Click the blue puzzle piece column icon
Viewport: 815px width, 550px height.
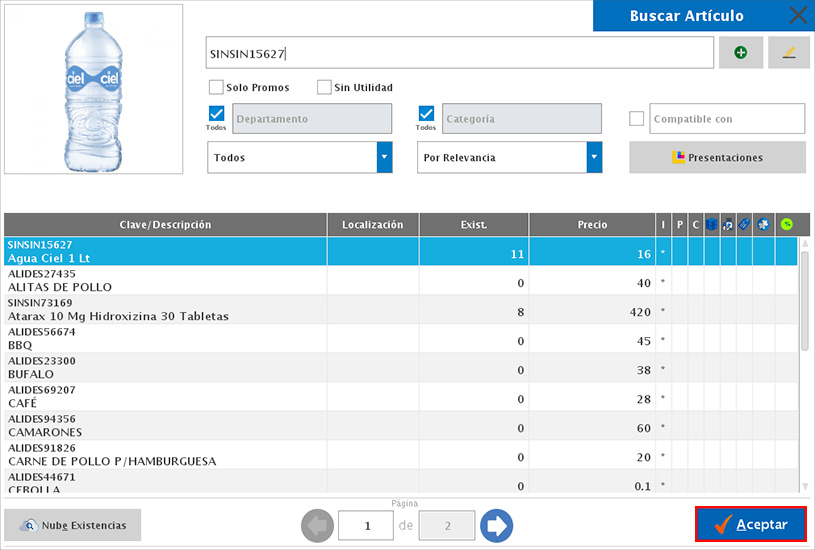point(763,225)
